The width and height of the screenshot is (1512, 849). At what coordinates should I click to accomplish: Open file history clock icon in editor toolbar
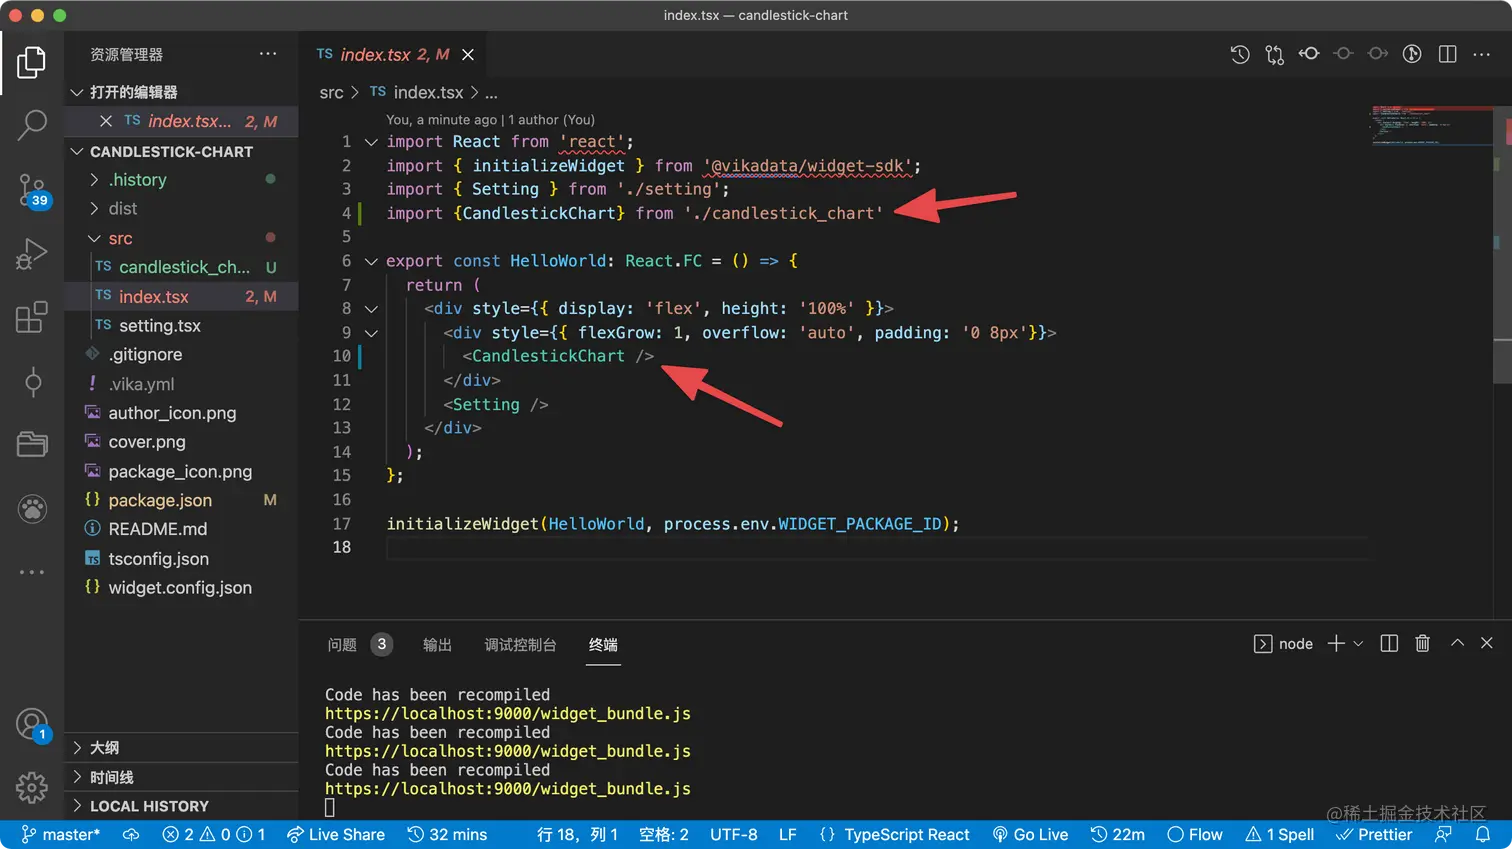pos(1240,55)
